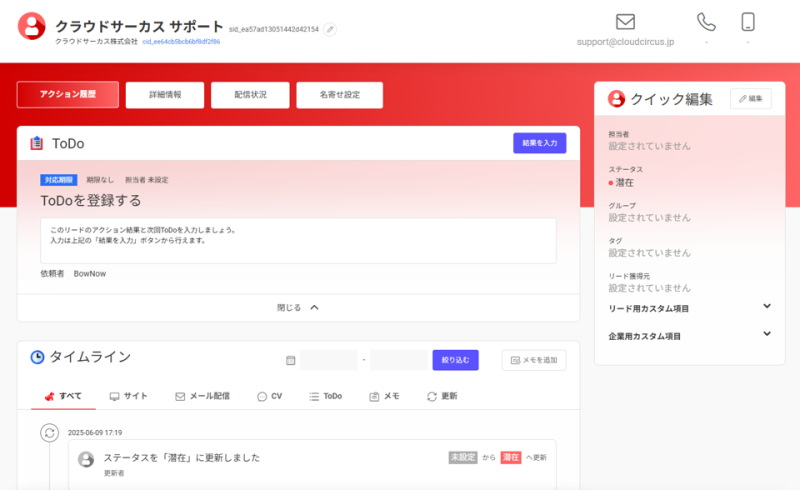Click support@cloudcircus.jp email address
The height and width of the screenshot is (490, 800).
625,42
